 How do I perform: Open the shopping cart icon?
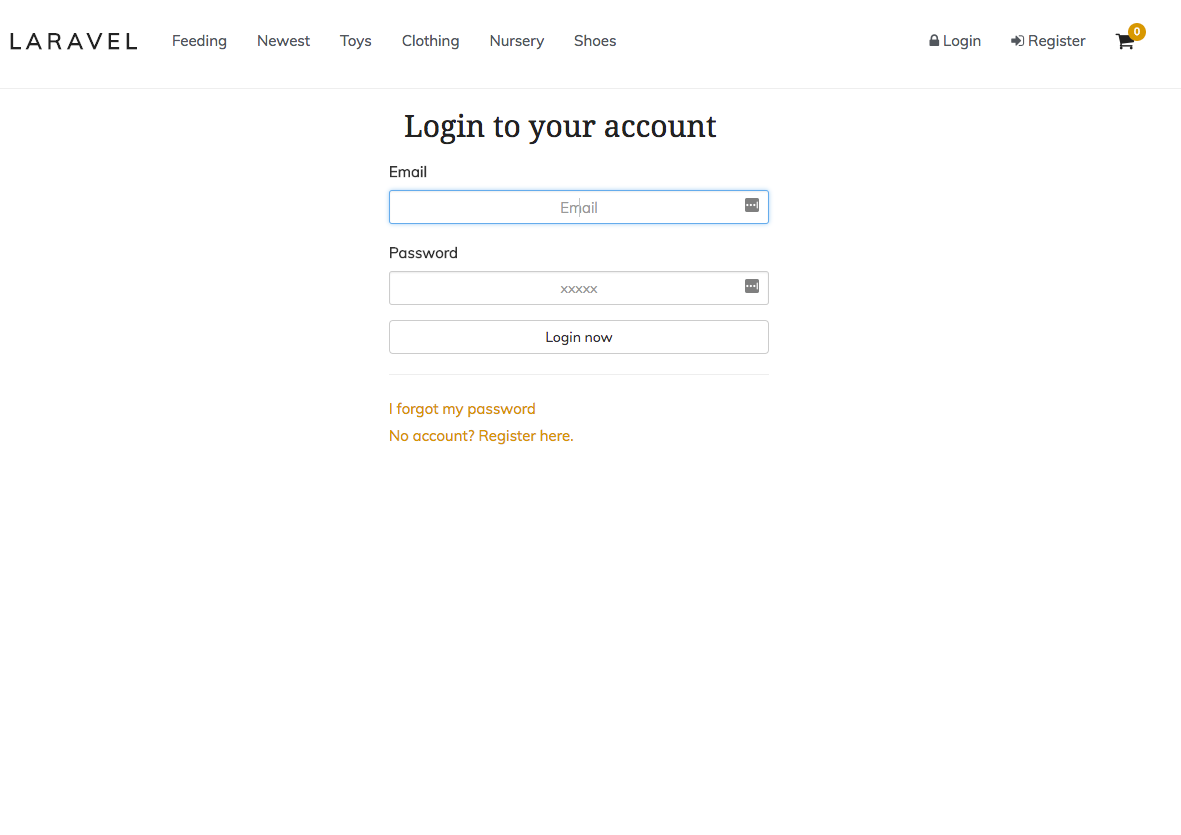pyautogui.click(x=1124, y=43)
